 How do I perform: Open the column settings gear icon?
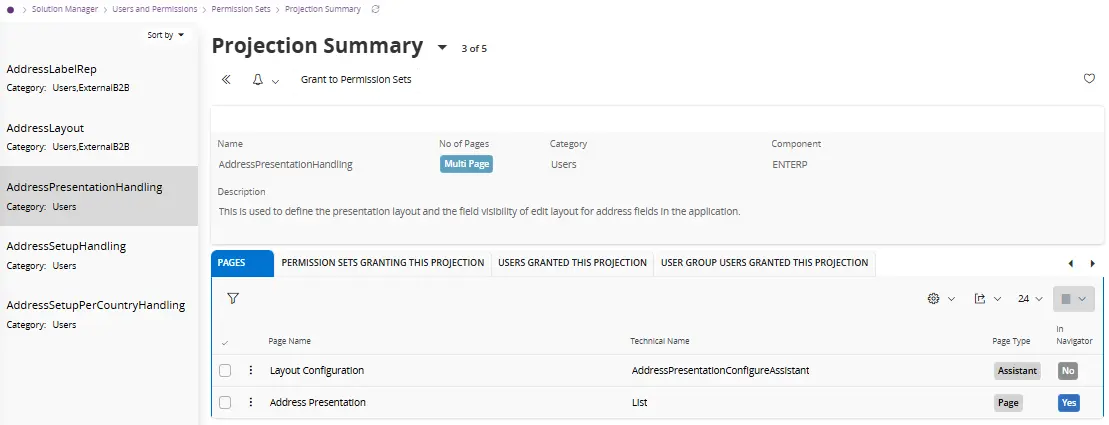(934, 299)
